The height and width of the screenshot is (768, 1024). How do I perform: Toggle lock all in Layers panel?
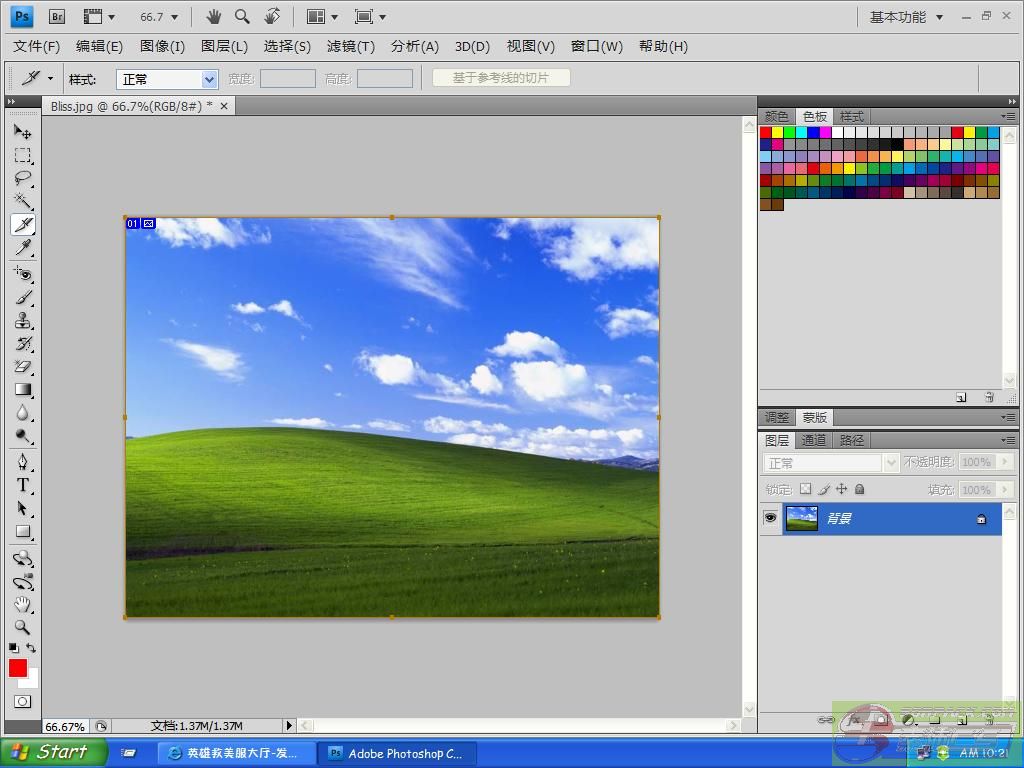coord(859,489)
